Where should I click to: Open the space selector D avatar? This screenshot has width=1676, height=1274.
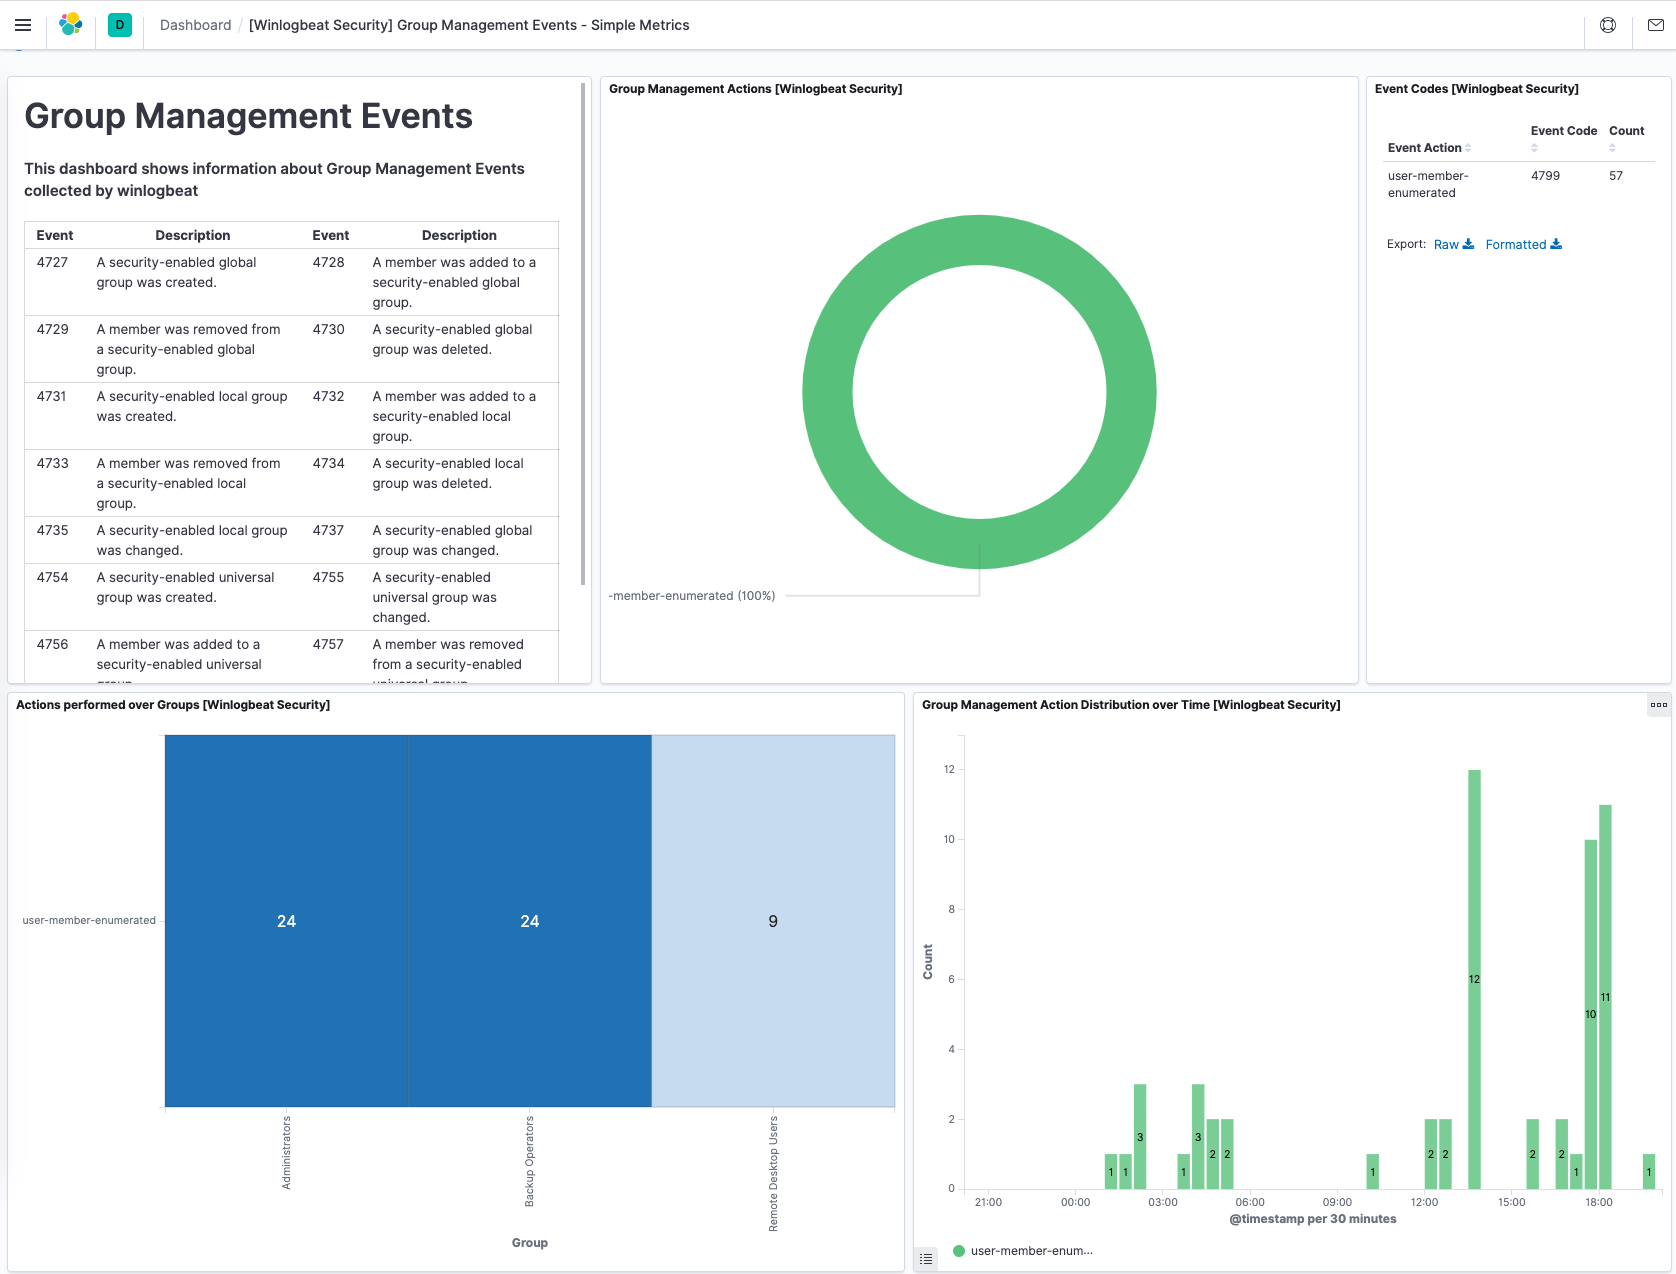(120, 25)
